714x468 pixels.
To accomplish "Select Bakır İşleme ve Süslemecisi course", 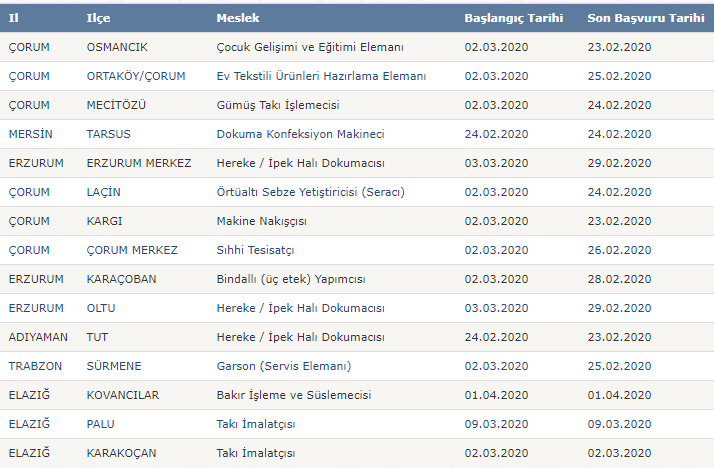I will (294, 395).
